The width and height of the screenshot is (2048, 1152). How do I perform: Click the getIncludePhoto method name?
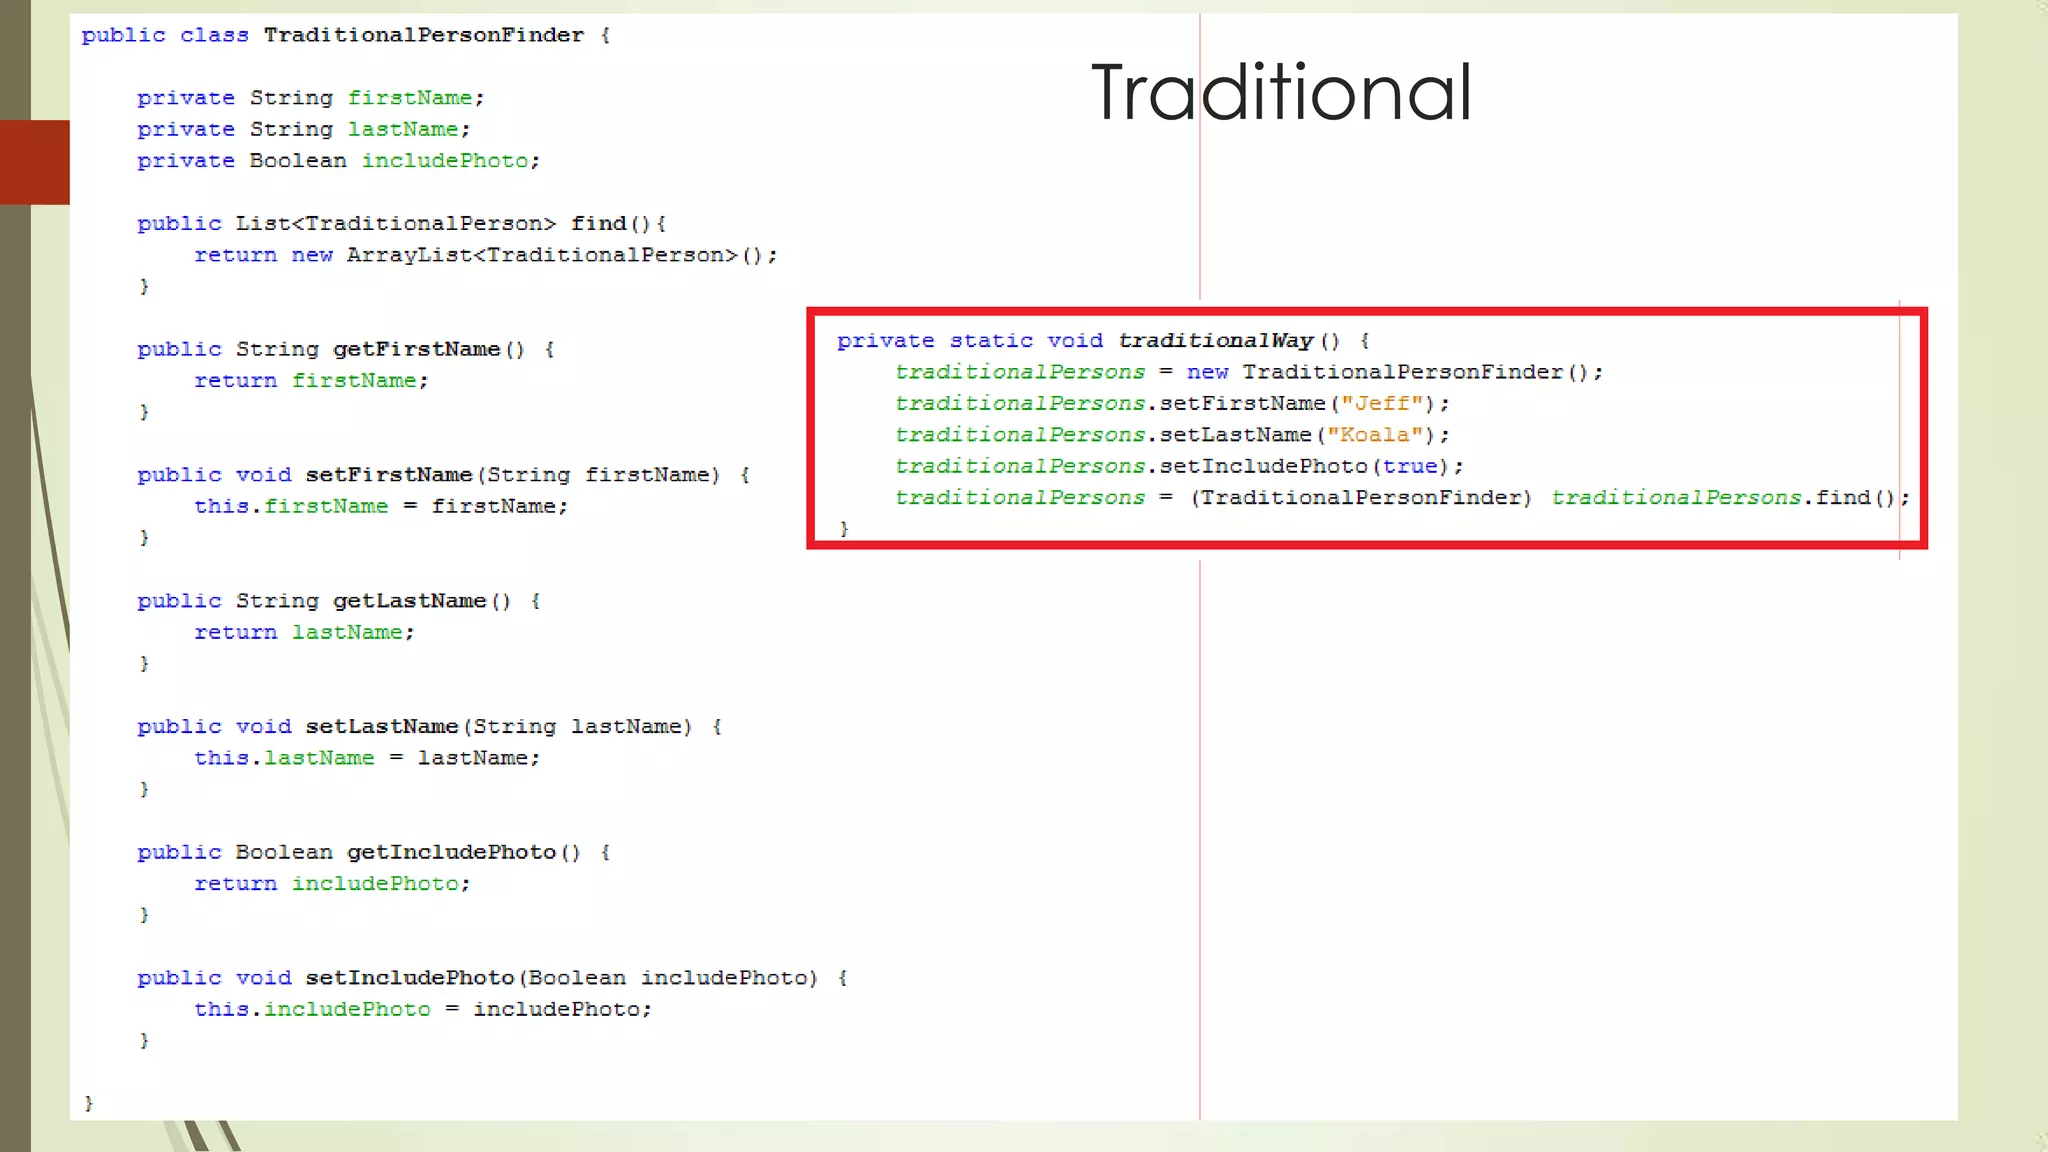pos(451,852)
